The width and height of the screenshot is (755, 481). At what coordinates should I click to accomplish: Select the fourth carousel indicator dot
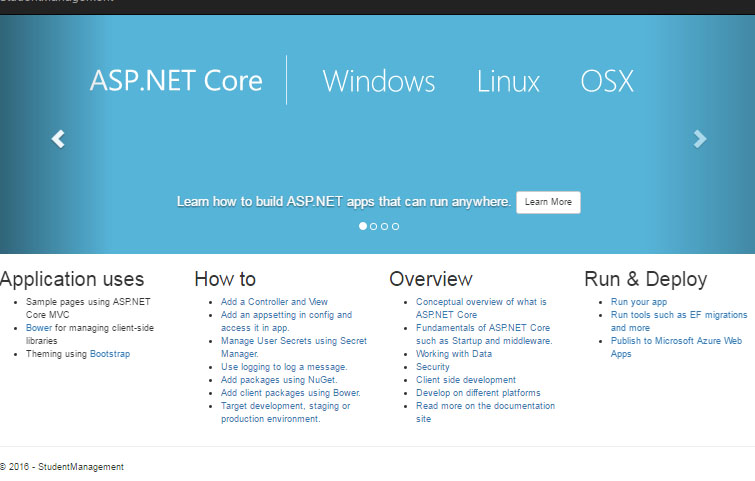tap(395, 226)
